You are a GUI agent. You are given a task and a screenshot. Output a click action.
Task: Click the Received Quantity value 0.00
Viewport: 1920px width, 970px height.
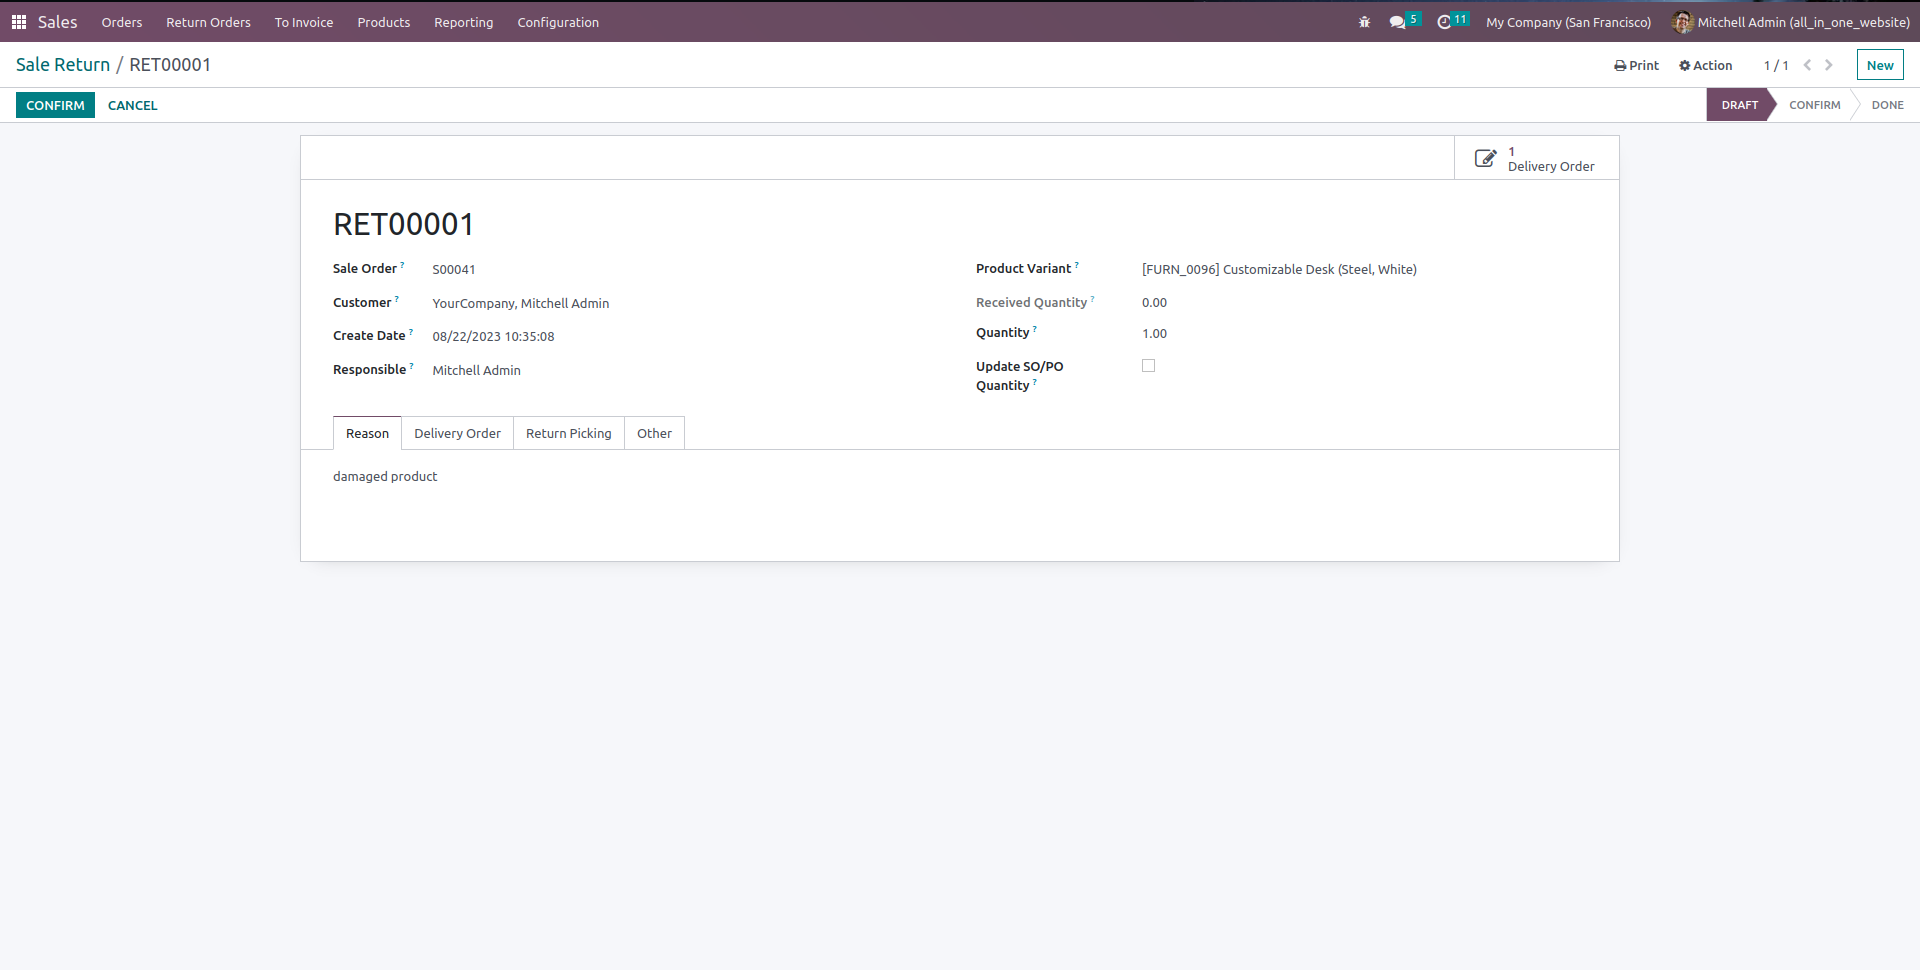1154,303
